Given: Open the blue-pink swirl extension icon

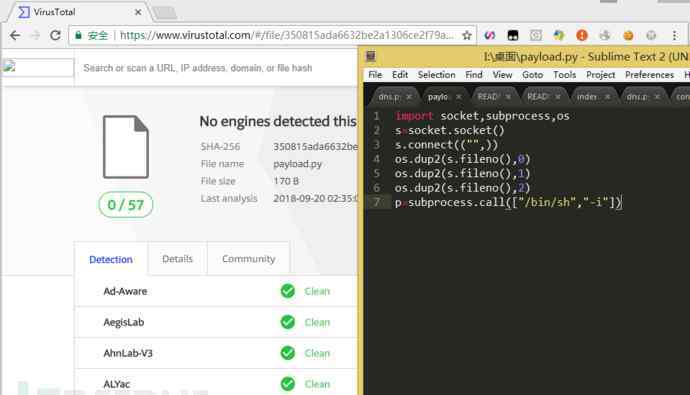Looking at the screenshot, I should tap(490, 35).
